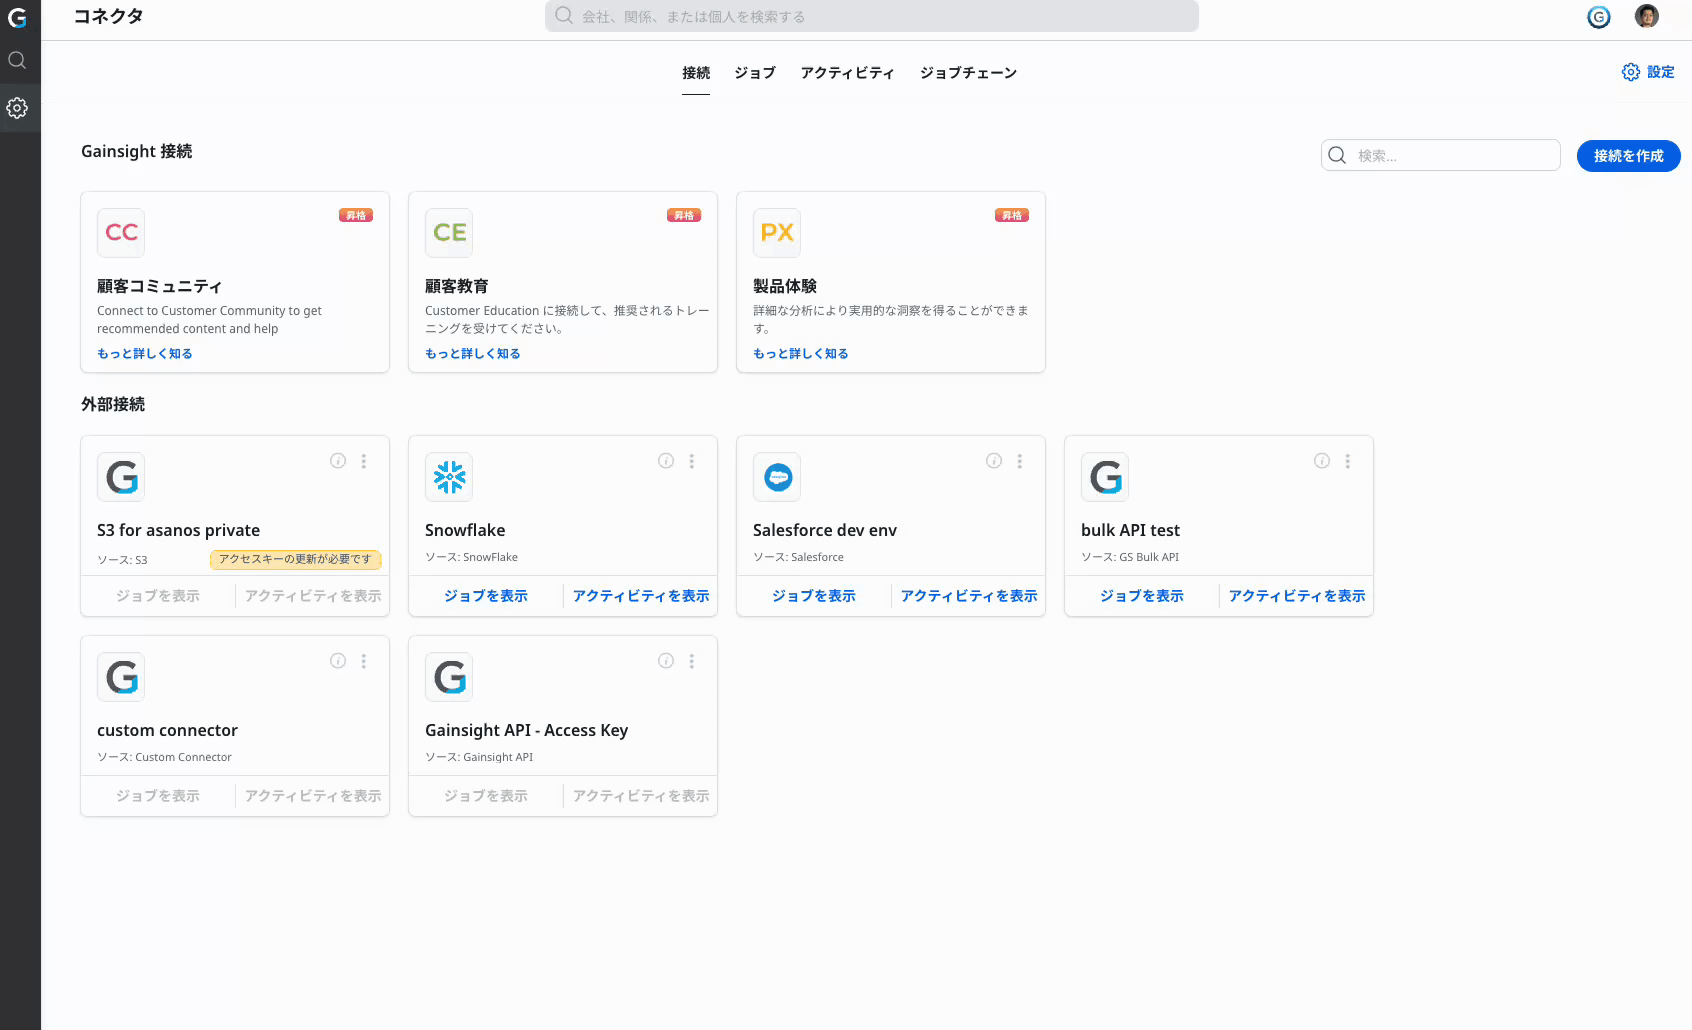
Task: Focus the connections 検索 search box
Action: [x=1441, y=155]
